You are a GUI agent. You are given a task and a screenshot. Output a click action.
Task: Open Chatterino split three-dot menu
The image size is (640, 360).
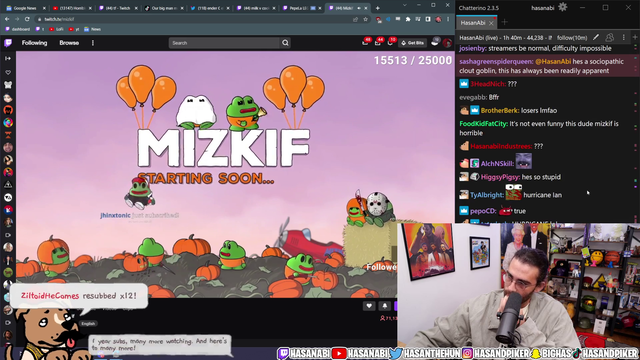coord(624,38)
